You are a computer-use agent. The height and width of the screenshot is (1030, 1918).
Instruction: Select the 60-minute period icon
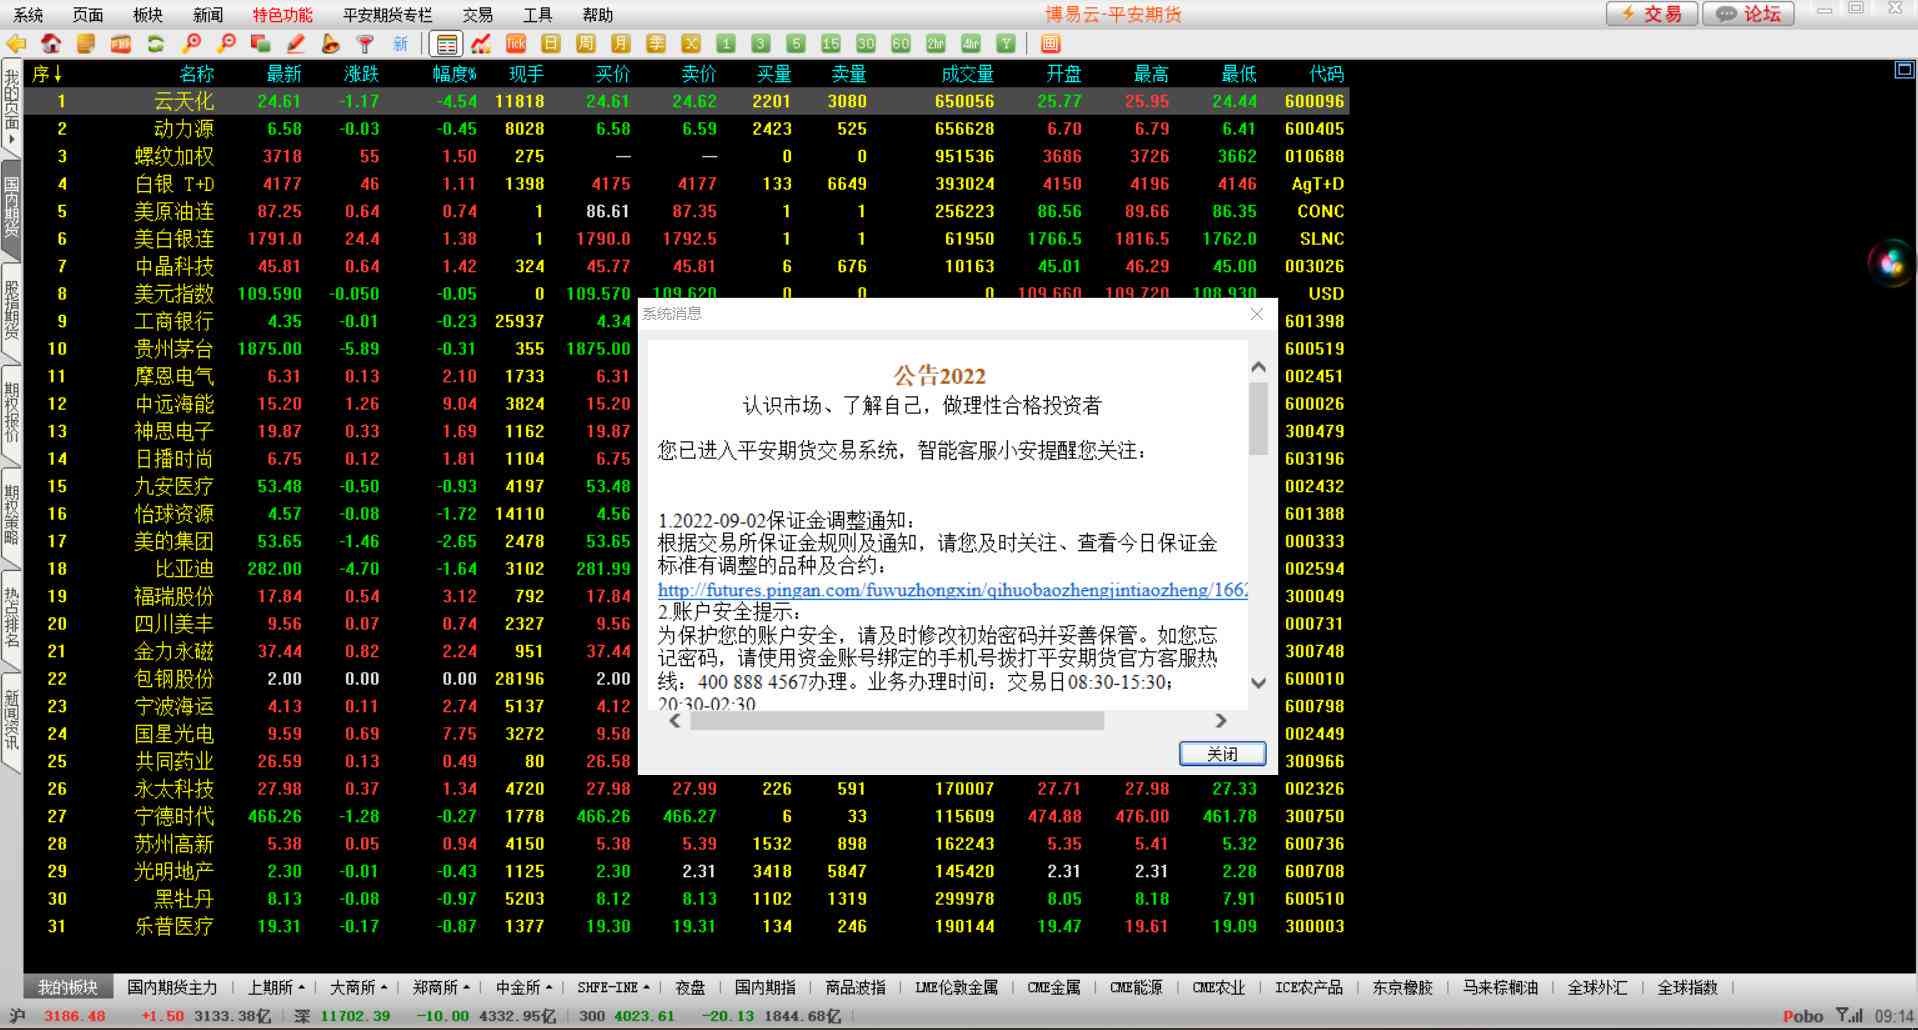(x=901, y=44)
